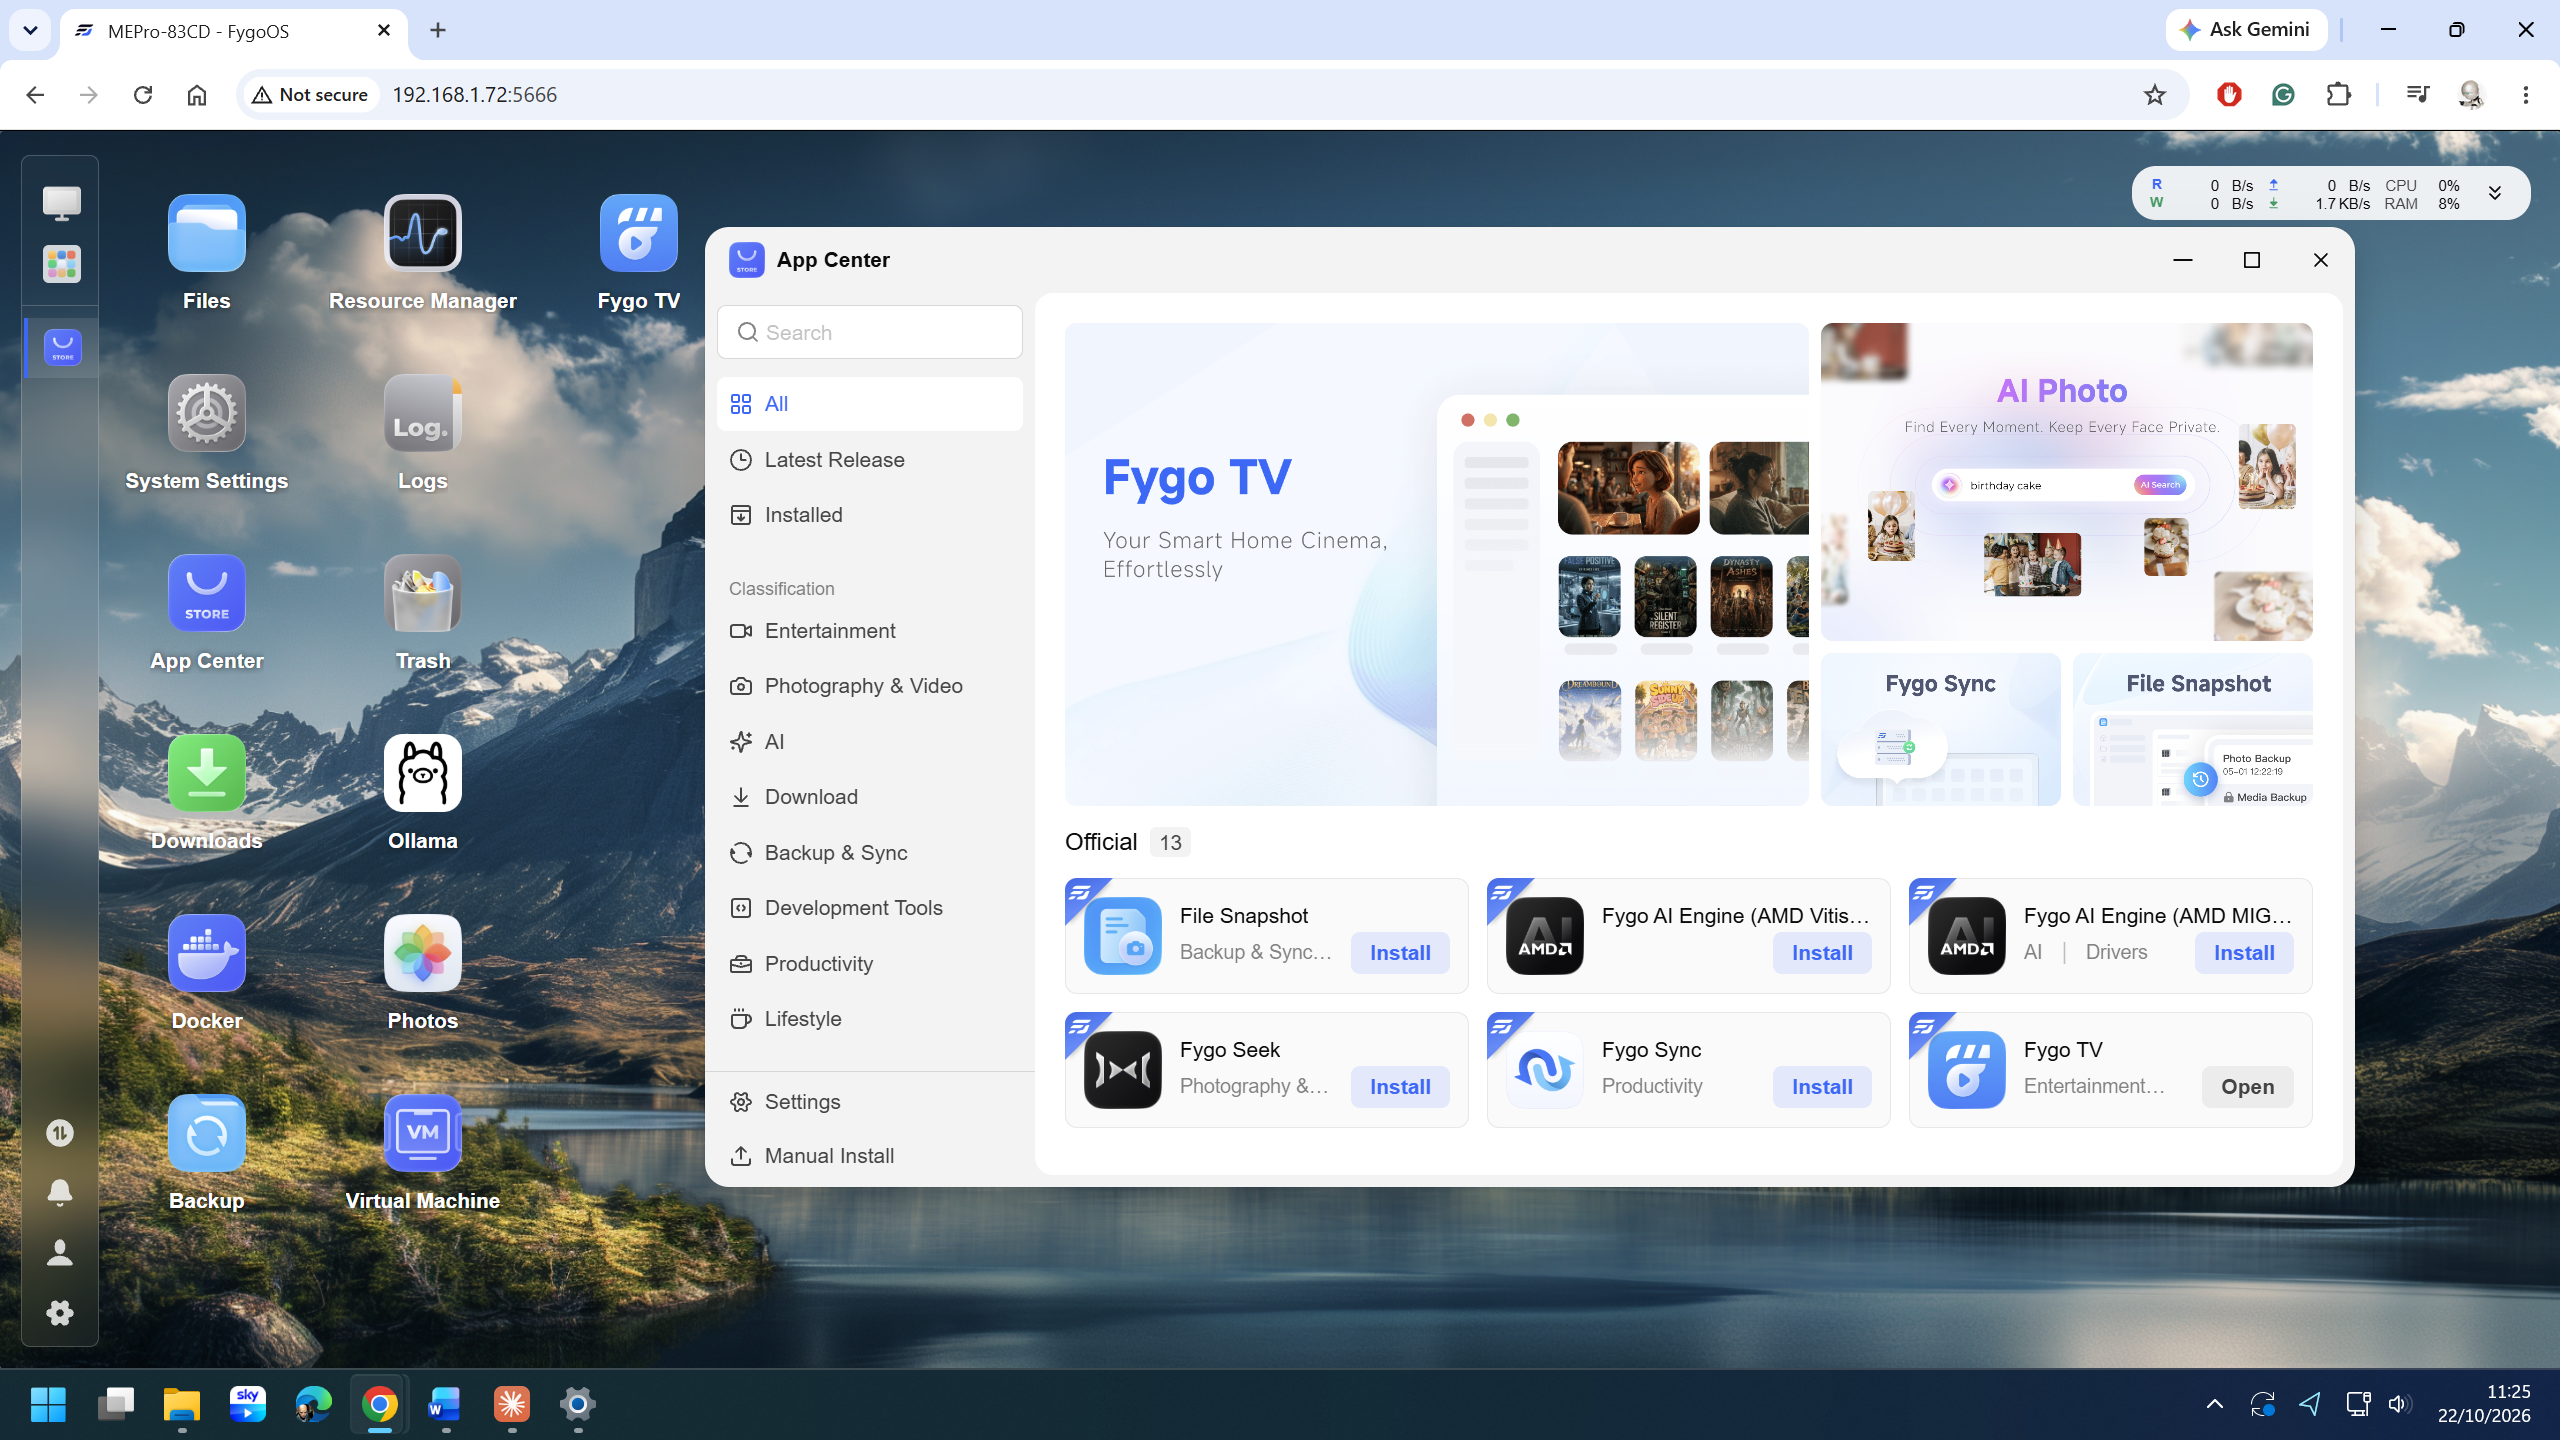
Task: Open the Logs desktop icon
Action: 422,414
